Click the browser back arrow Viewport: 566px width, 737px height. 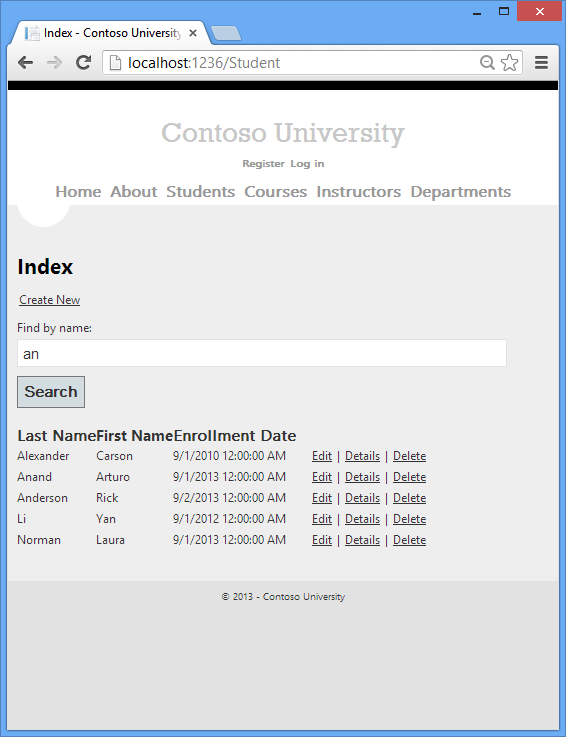pos(25,63)
